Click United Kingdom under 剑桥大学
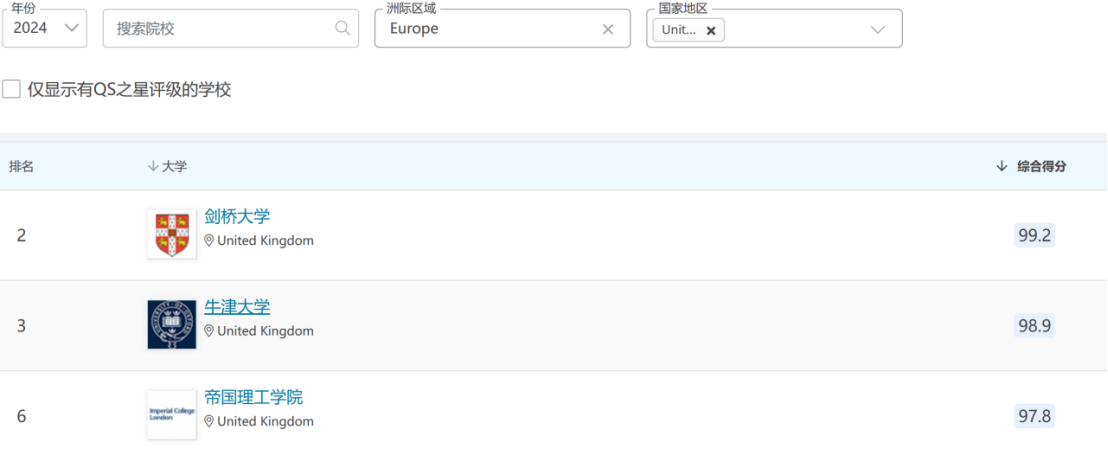Screen dimensions: 1108x455 (266, 241)
